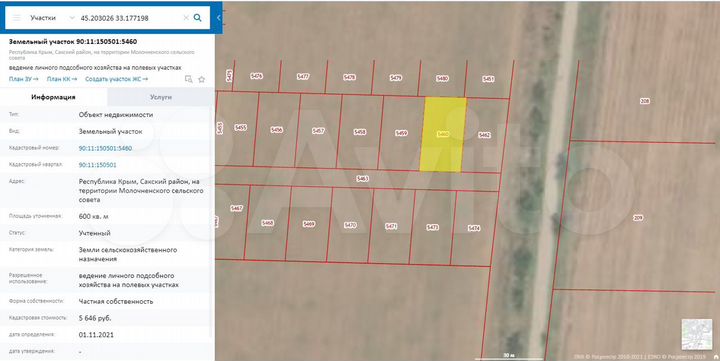Viewport: 720px width, 361px height.
Task: Click parcel label 5469 on map
Action: (309, 224)
